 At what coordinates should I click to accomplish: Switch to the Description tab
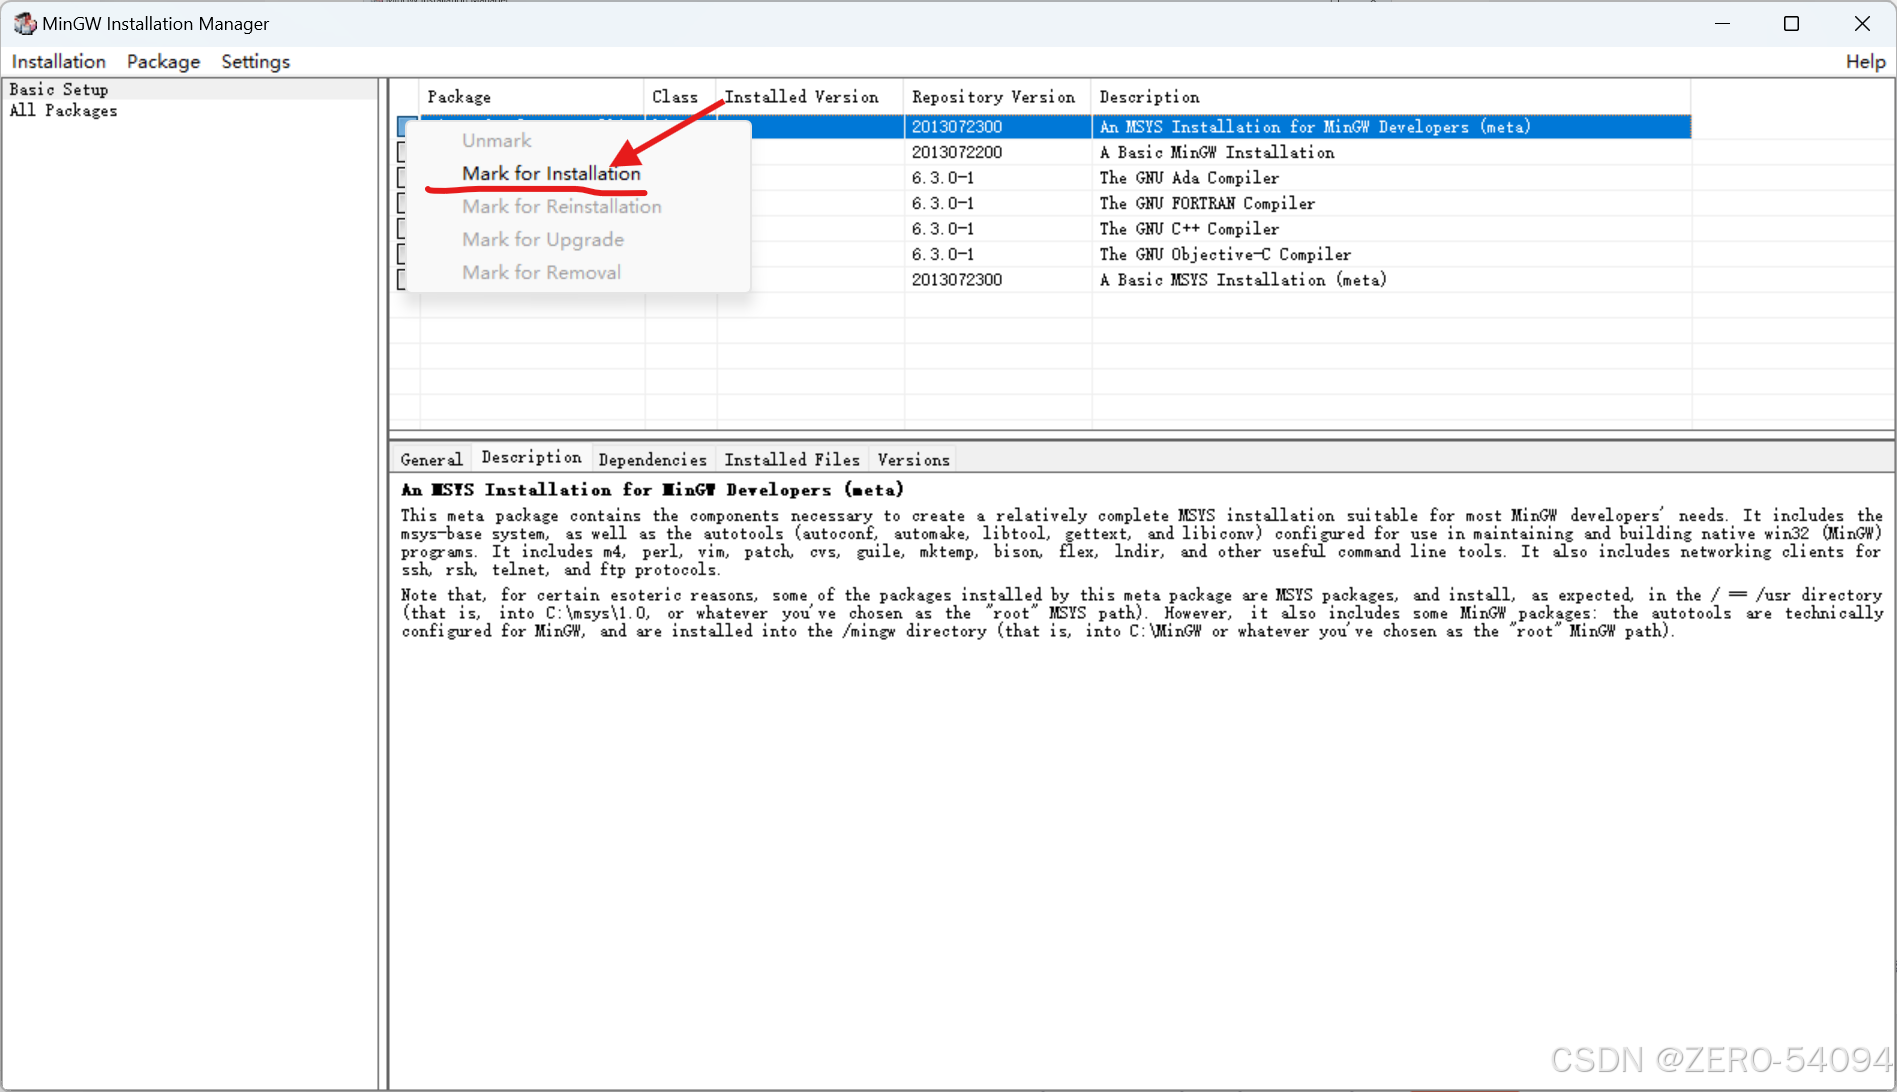point(531,457)
